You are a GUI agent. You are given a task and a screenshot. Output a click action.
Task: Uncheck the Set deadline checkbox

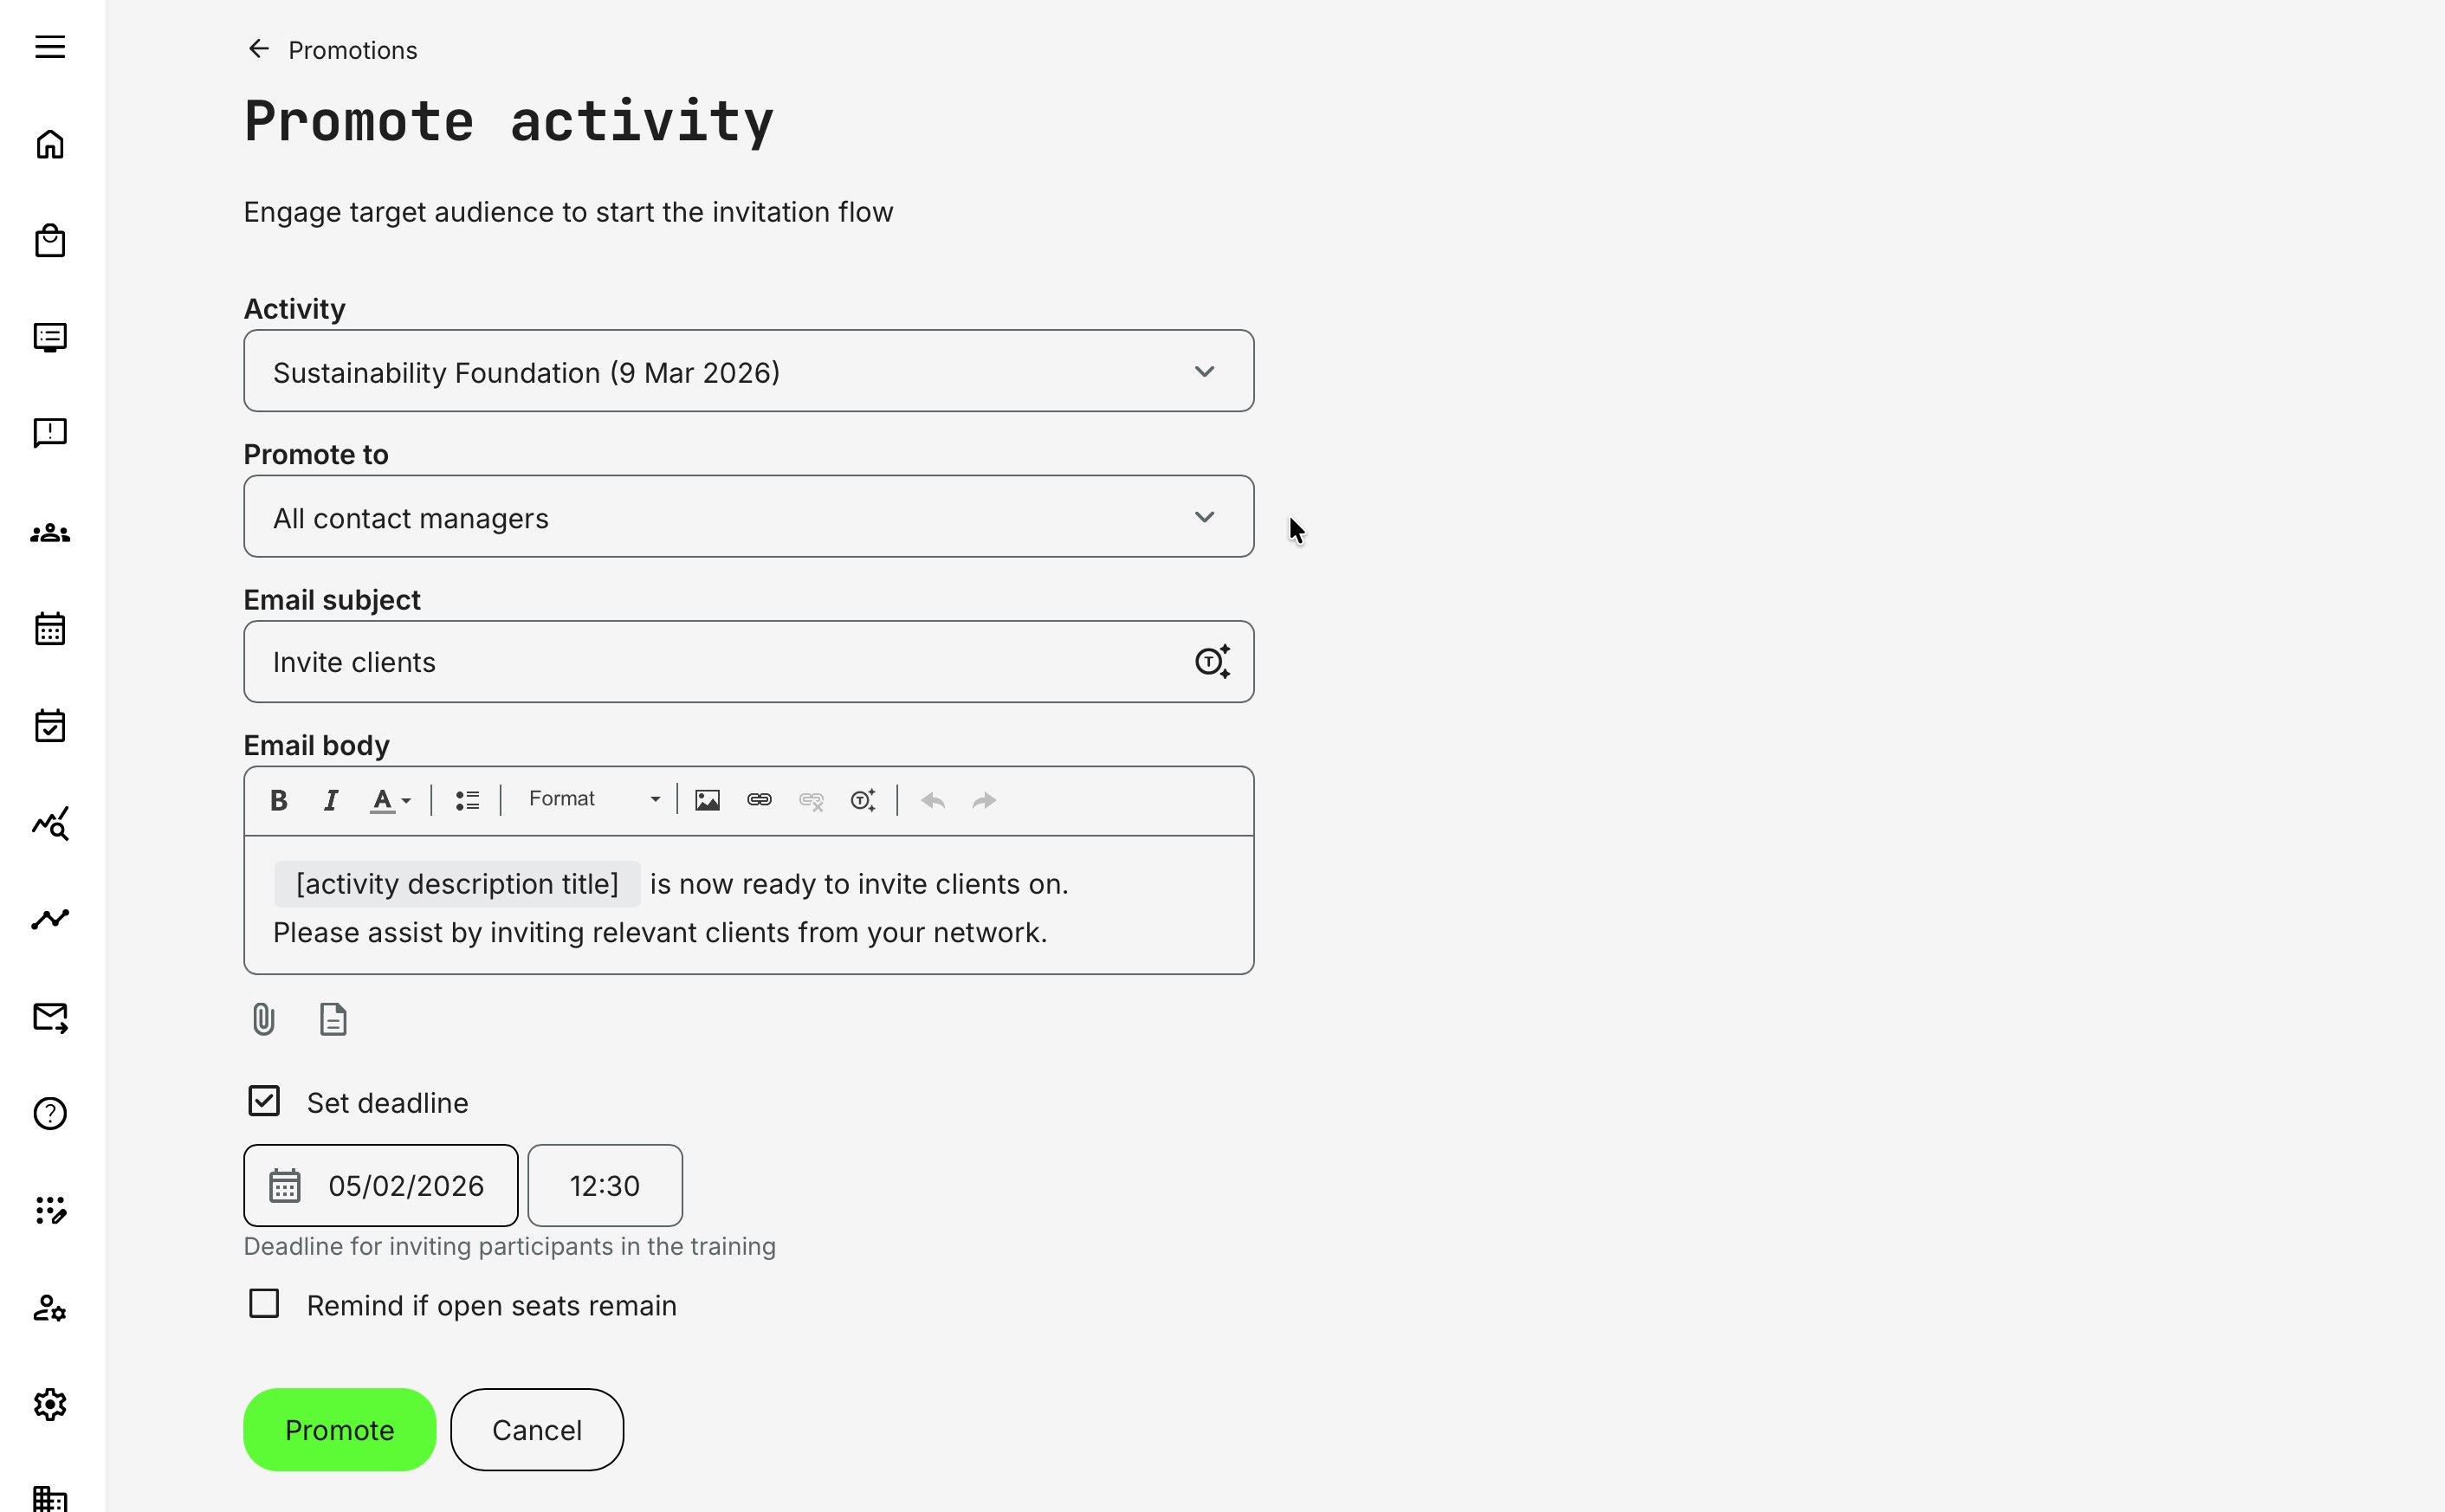pos(263,1101)
